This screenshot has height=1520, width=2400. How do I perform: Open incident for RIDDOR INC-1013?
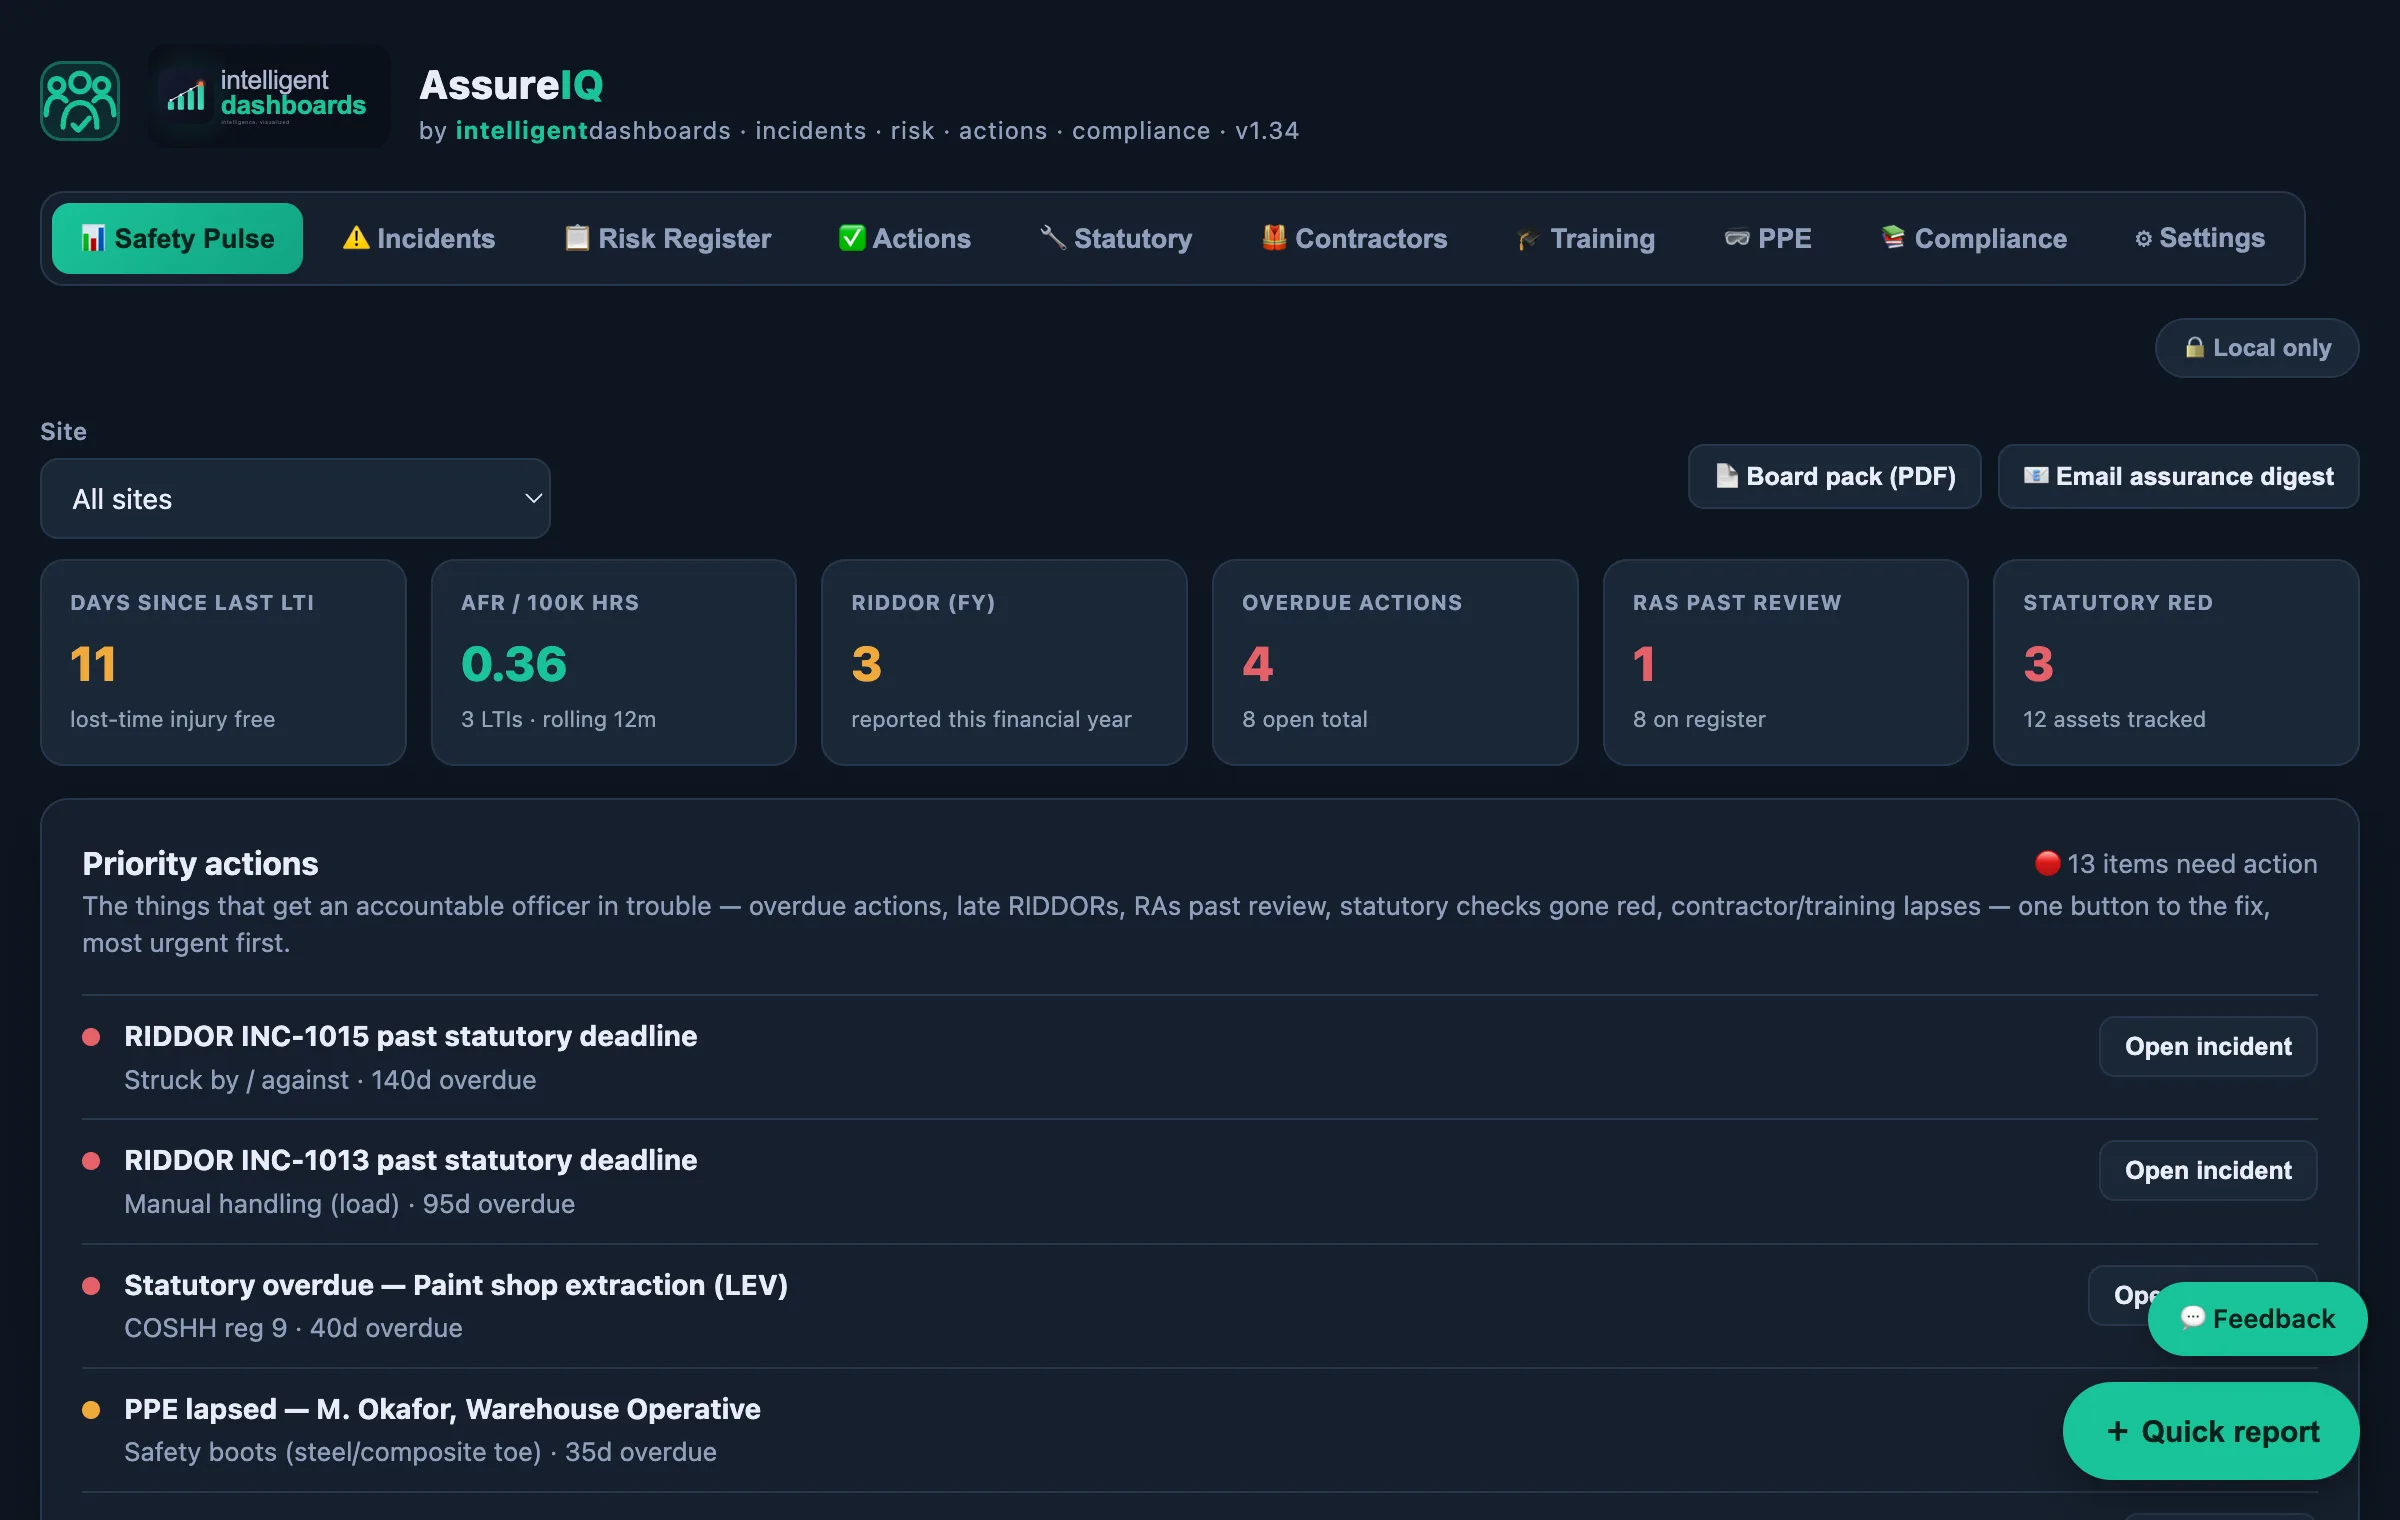(2208, 1170)
